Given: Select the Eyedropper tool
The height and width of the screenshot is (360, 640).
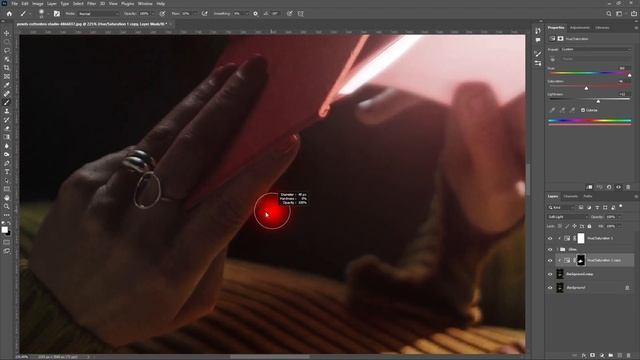Looking at the screenshot, I should tap(7, 85).
